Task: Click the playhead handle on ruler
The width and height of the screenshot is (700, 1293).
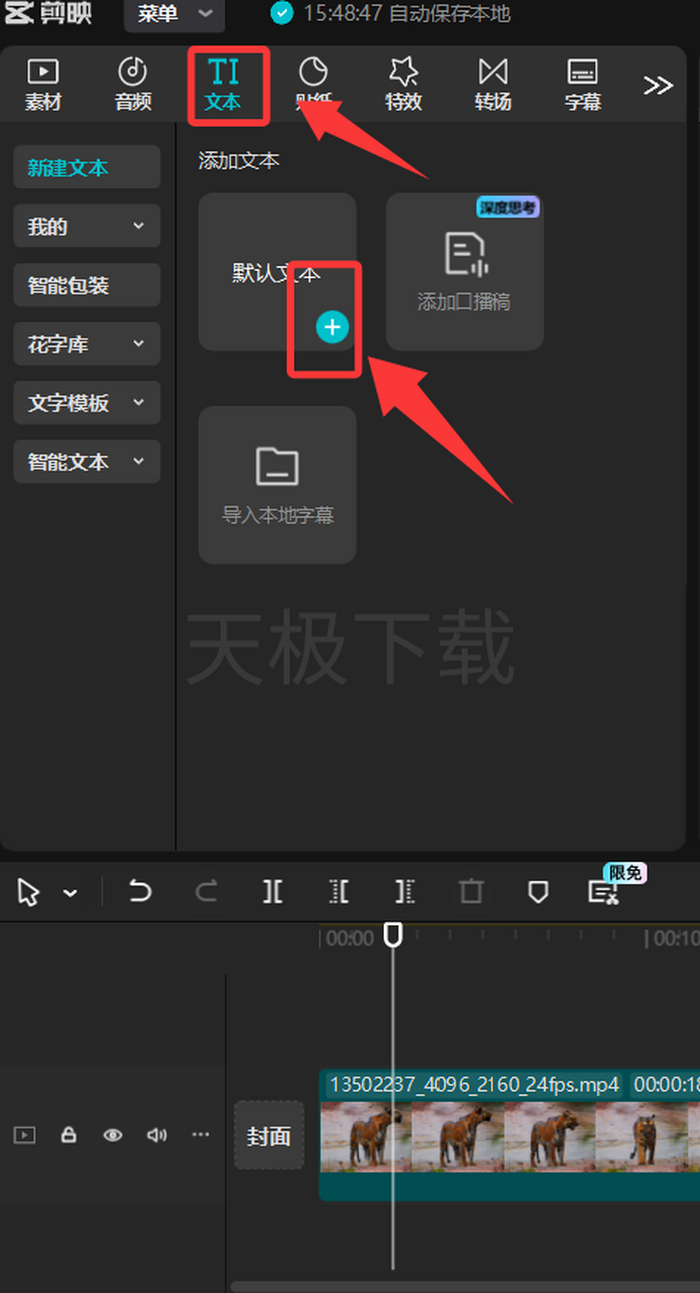Action: 394,935
